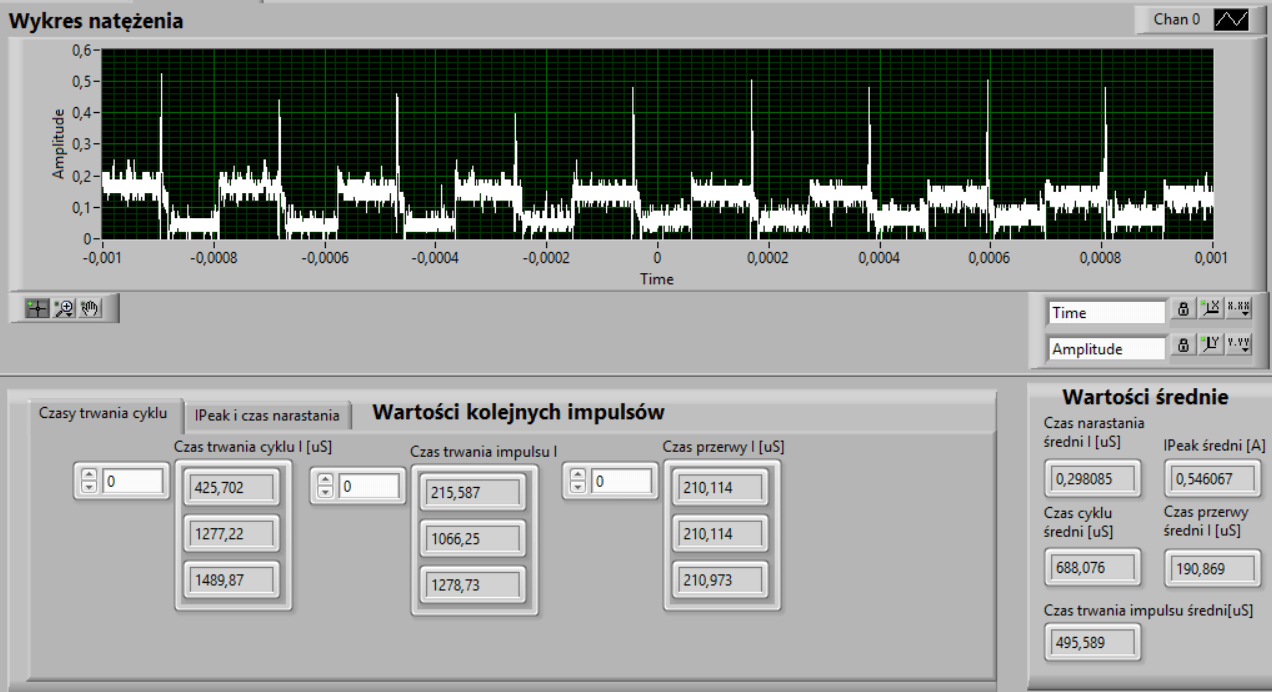The width and height of the screenshot is (1272, 692).
Task: Click the Czas przerwy value 210,973
Action: click(719, 580)
